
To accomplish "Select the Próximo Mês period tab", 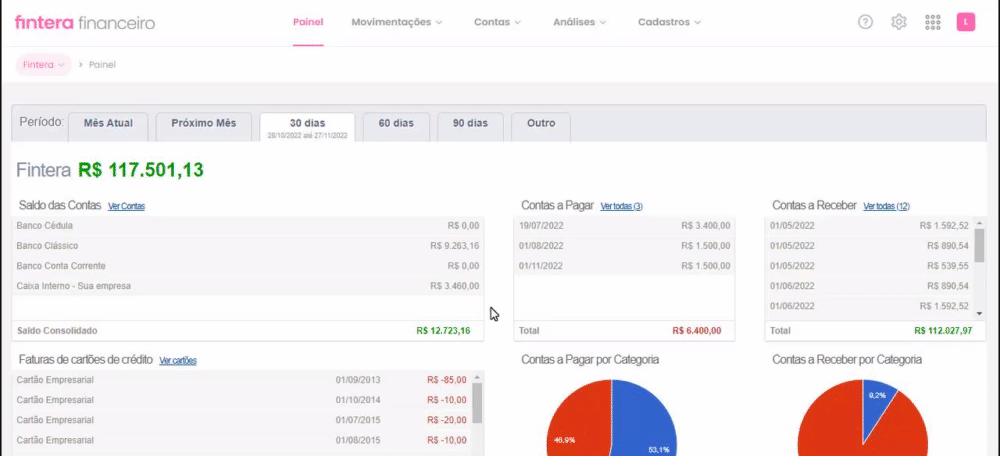I will click(x=203, y=127).
